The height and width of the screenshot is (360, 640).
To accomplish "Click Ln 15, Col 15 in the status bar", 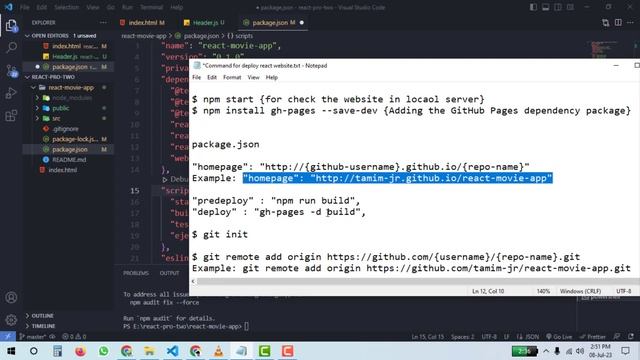I will click(x=427, y=337).
